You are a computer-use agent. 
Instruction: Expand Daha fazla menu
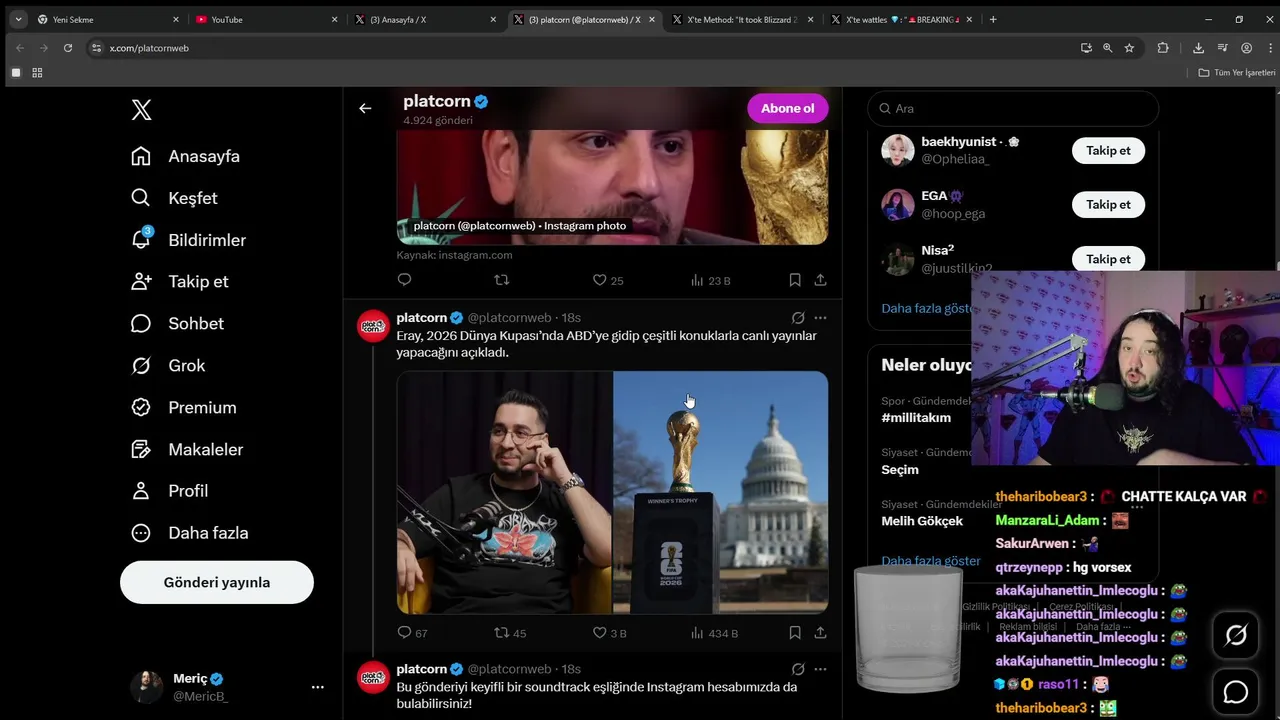(x=190, y=533)
